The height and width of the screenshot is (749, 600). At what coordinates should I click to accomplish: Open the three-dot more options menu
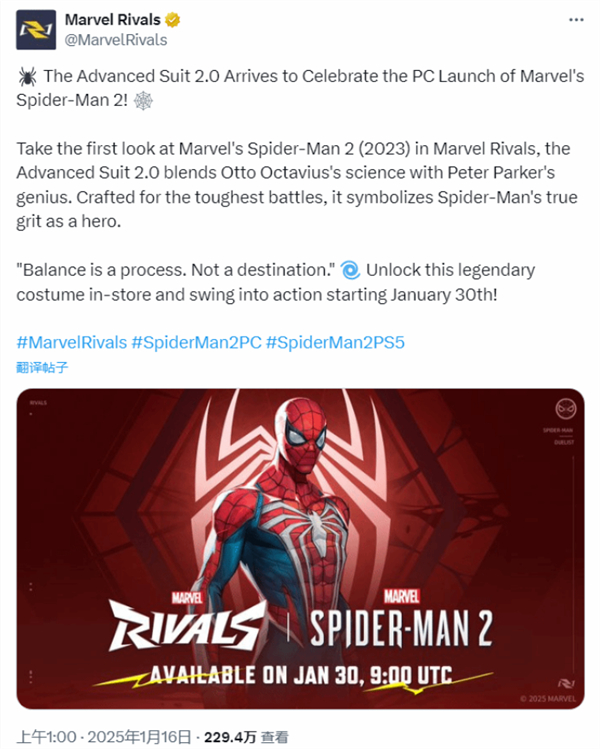(576, 20)
